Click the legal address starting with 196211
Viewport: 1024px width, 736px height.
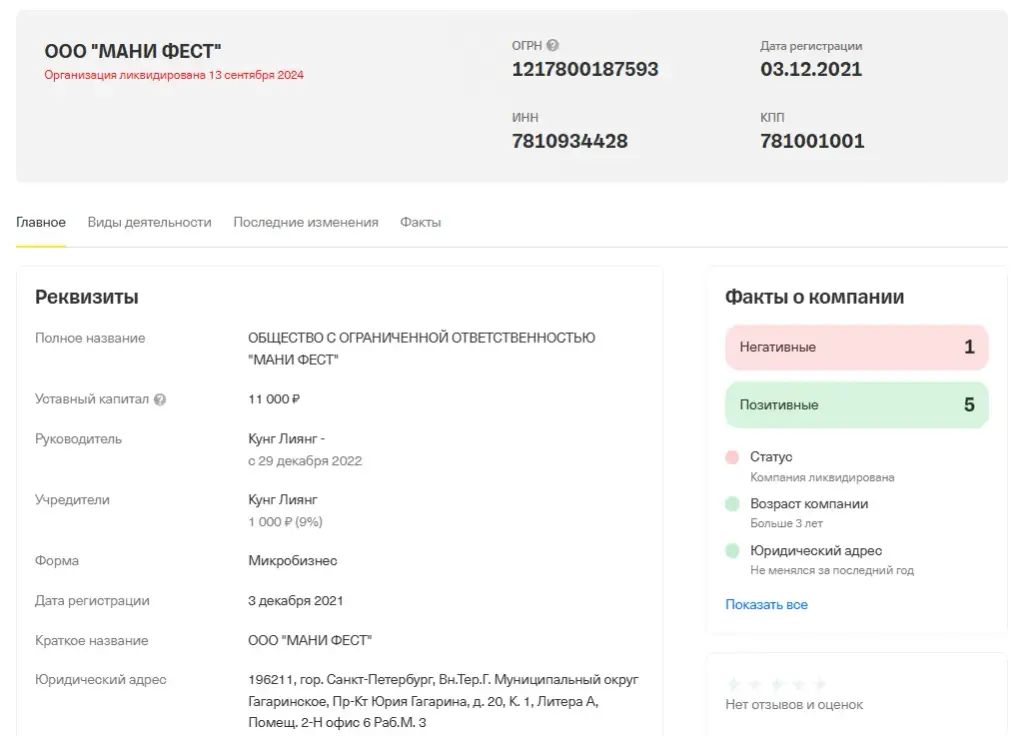443,701
